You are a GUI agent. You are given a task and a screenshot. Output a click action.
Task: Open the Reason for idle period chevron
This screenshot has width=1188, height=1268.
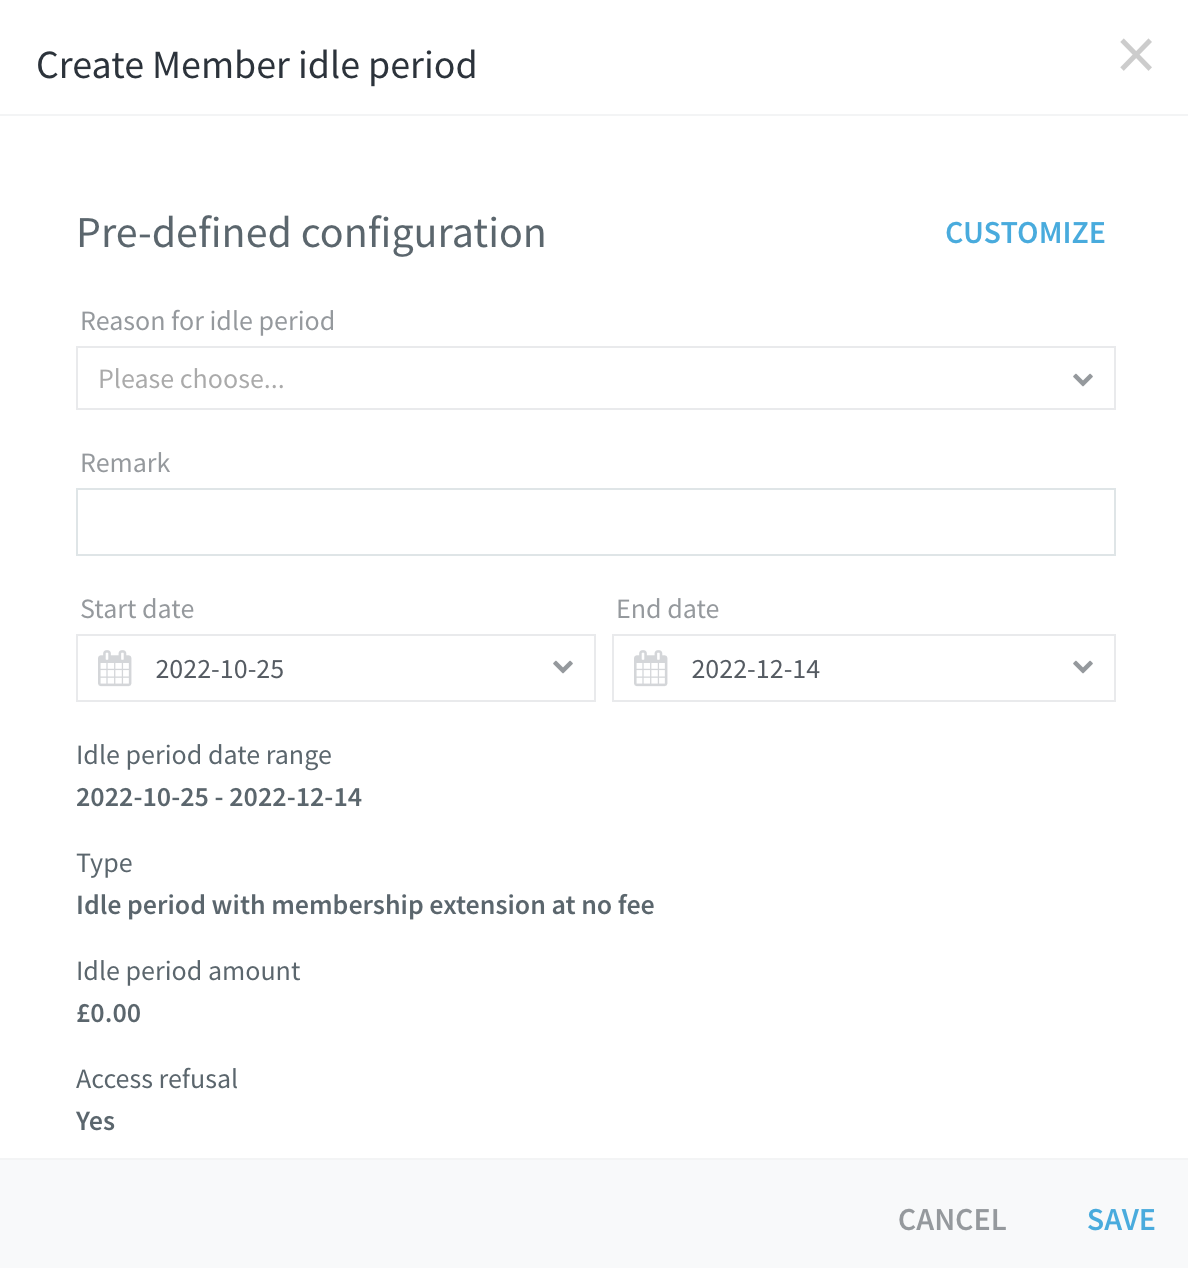click(1083, 379)
